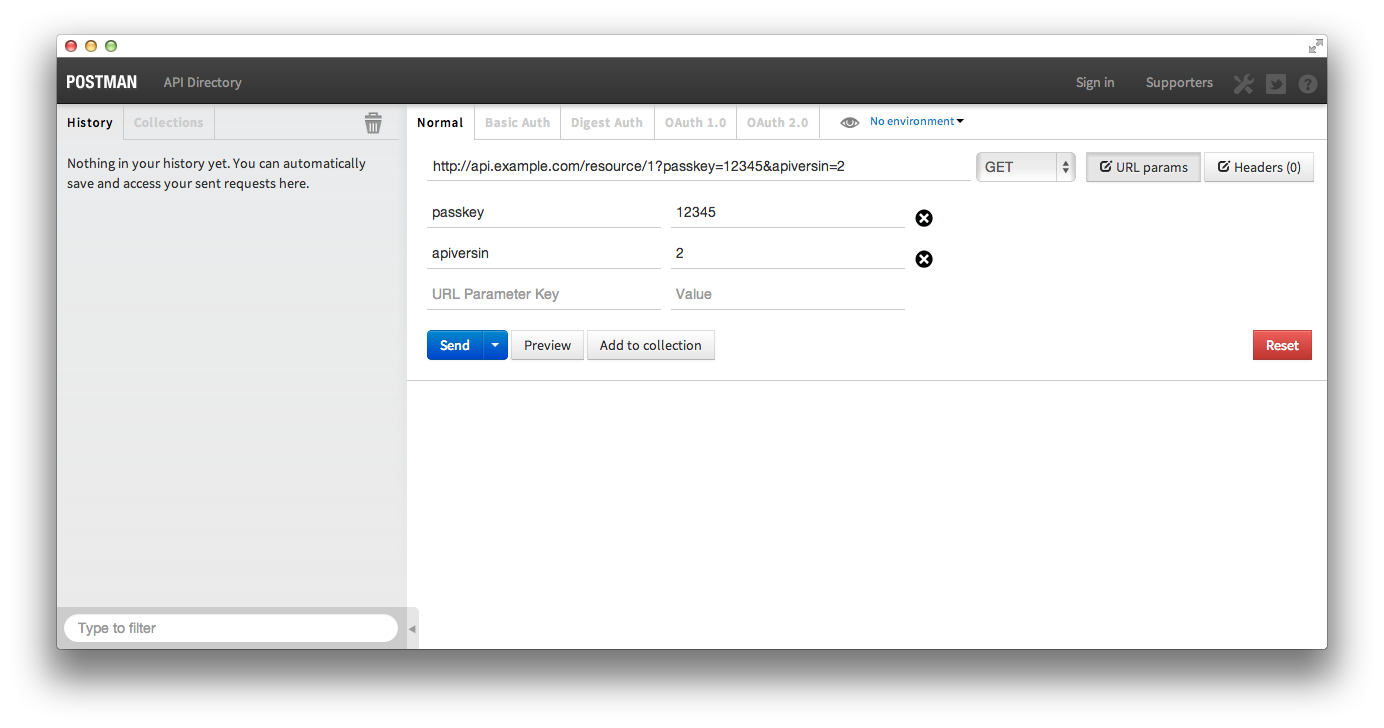The height and width of the screenshot is (728, 1384).
Task: Click the apiversin key field
Action: [544, 253]
